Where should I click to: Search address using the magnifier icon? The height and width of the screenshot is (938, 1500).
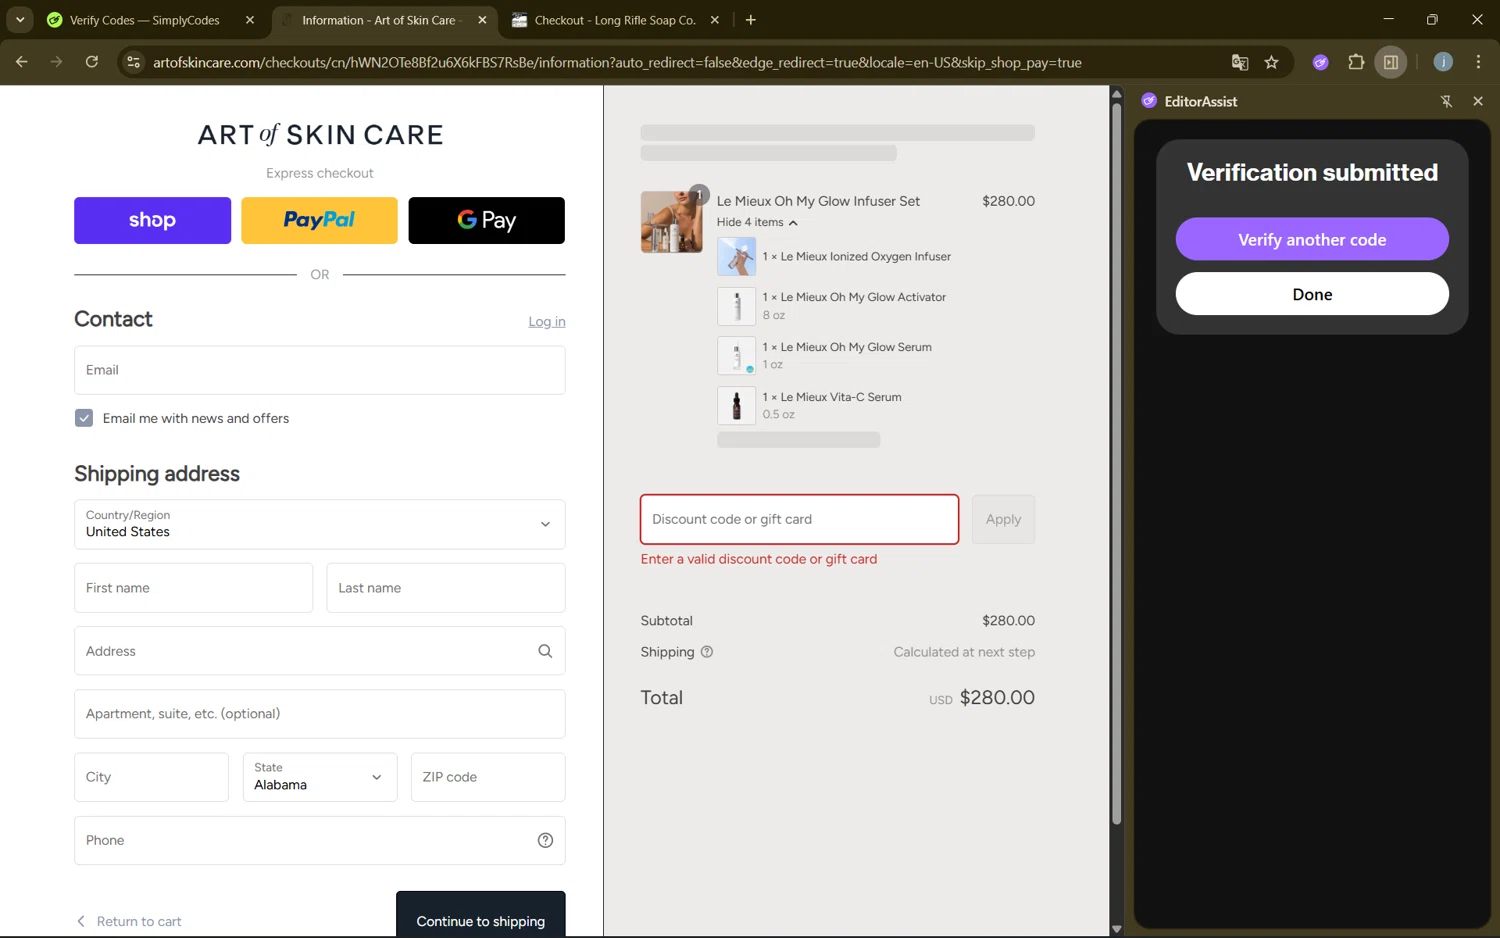545,651
